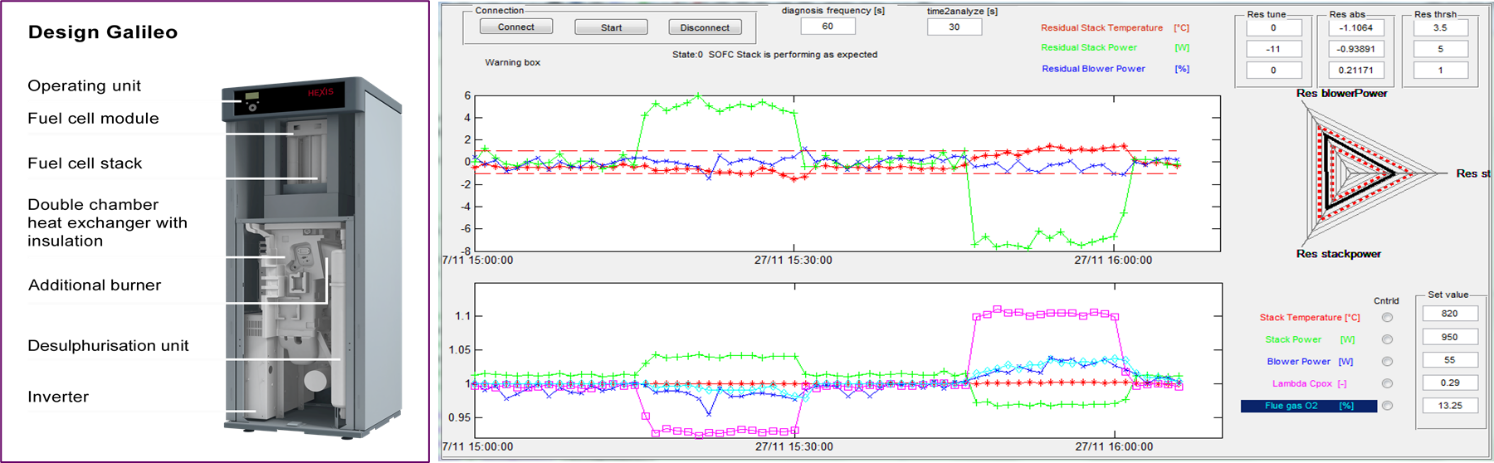
Task: Click the Connect button
Action: [516, 27]
